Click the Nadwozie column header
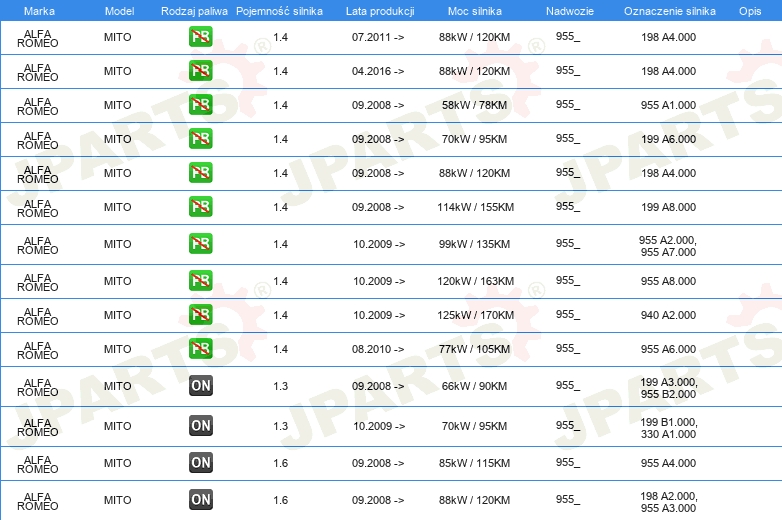 coord(570,11)
